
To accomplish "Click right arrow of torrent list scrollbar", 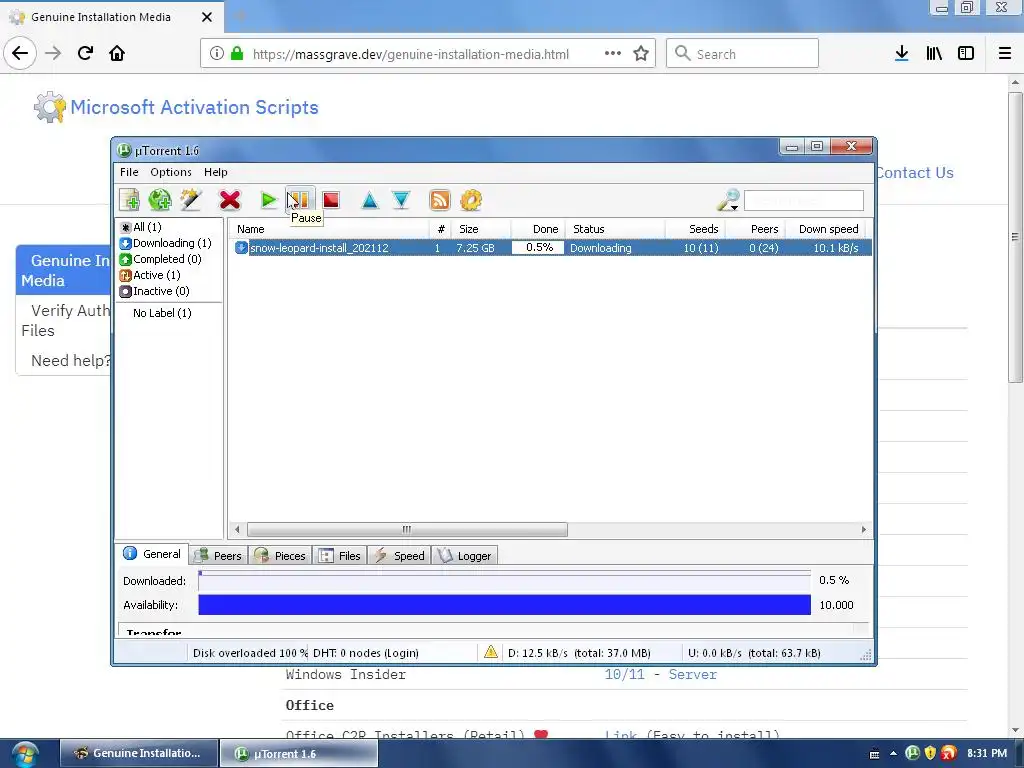I will click(864, 529).
